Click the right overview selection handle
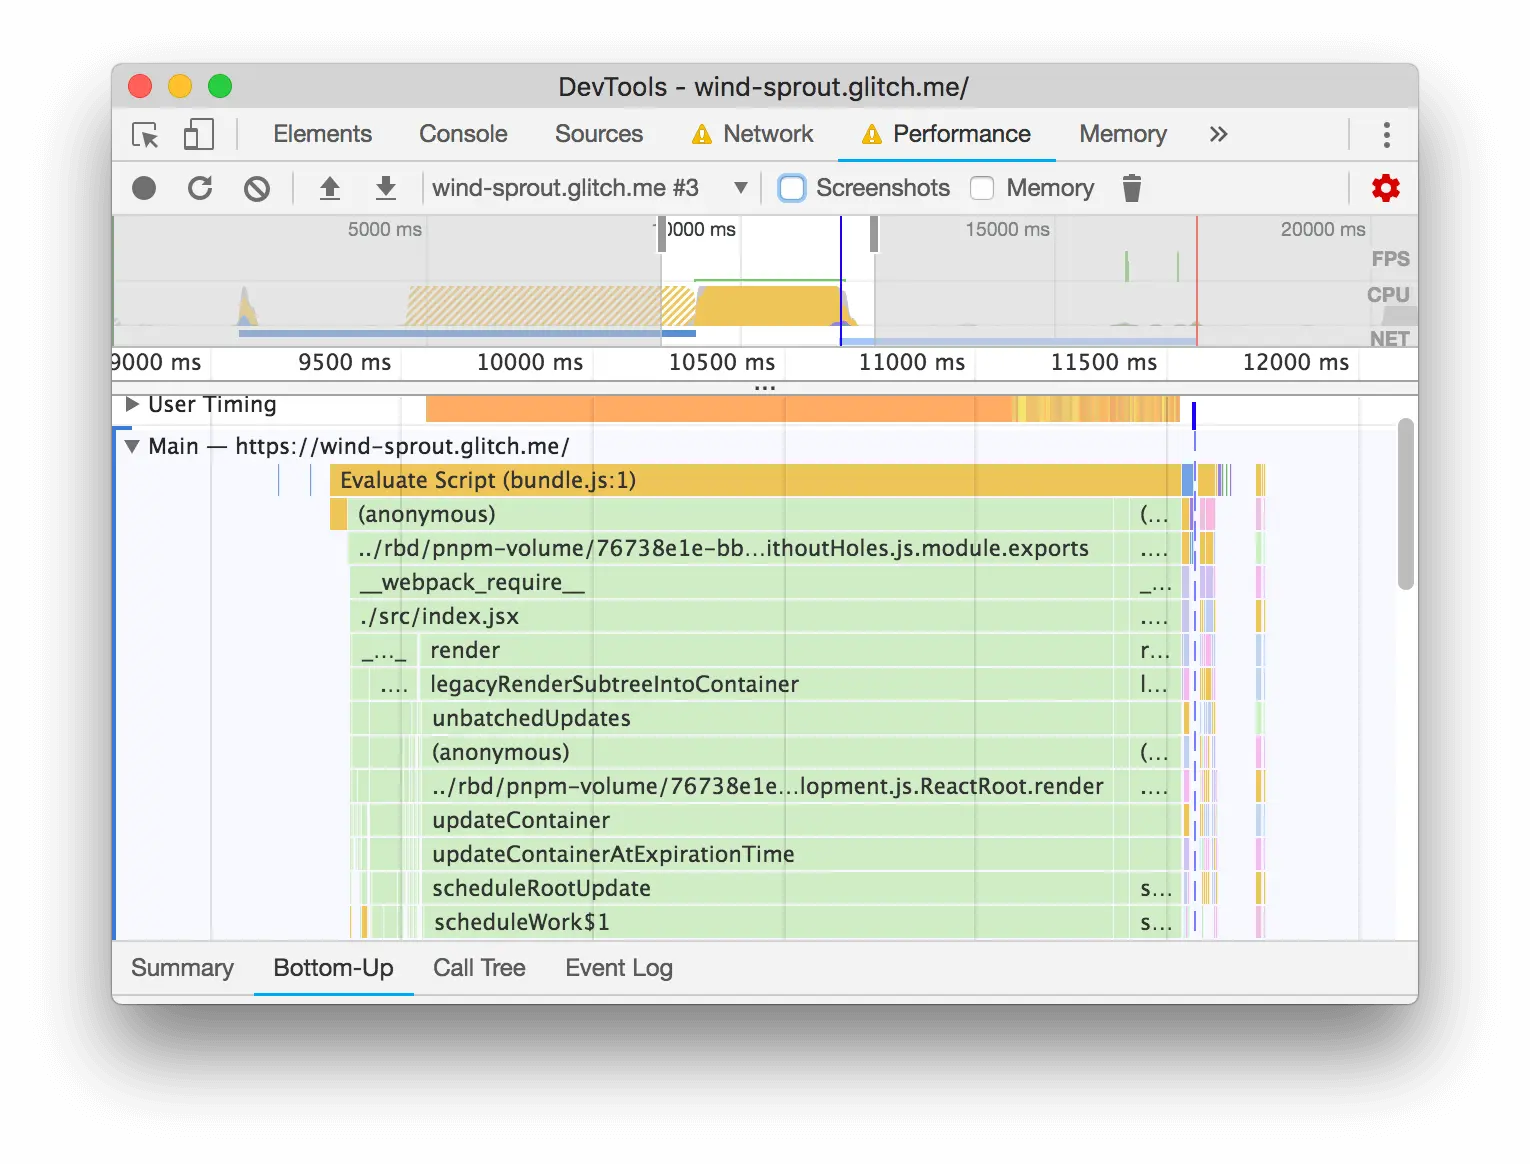This screenshot has height=1164, width=1530. (874, 235)
